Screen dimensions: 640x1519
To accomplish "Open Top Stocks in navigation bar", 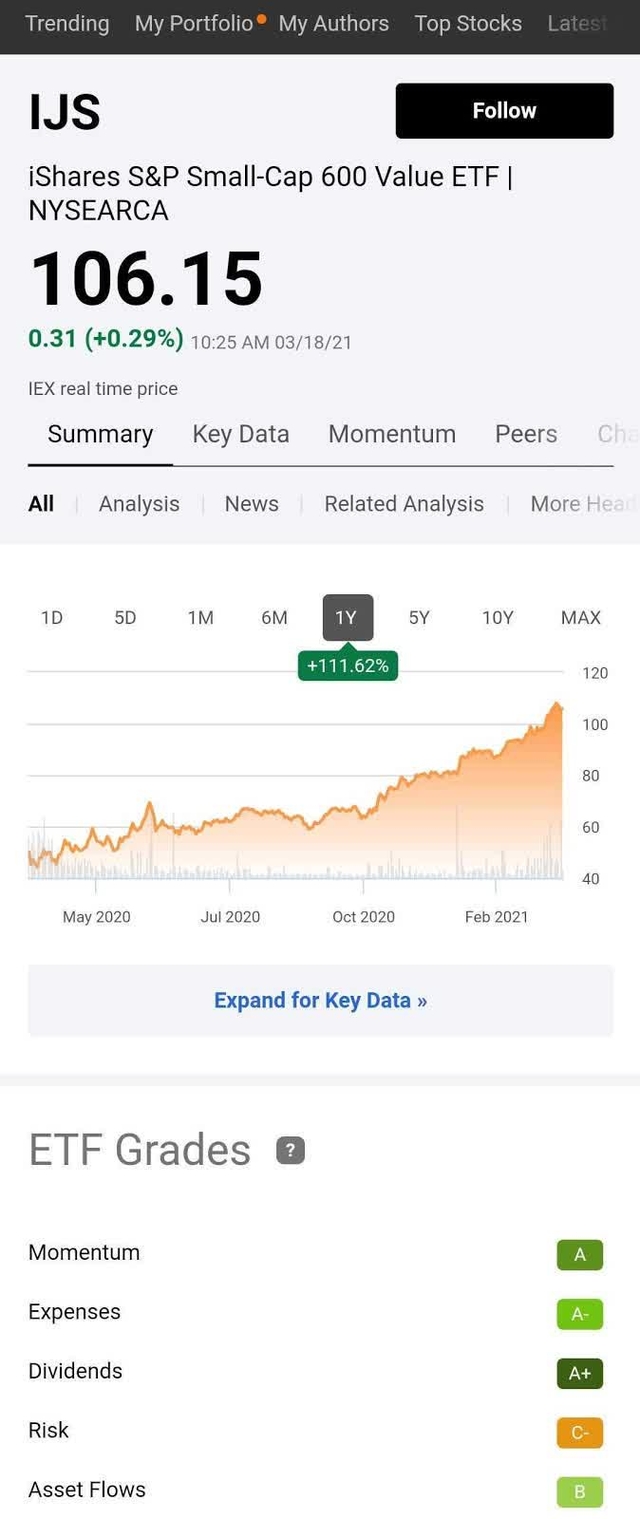I will pos(468,23).
